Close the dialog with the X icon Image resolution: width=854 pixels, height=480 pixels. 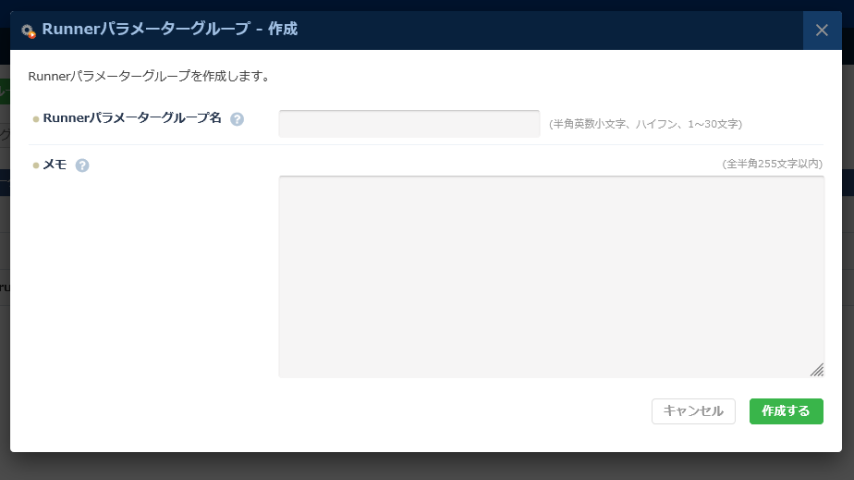[x=822, y=30]
